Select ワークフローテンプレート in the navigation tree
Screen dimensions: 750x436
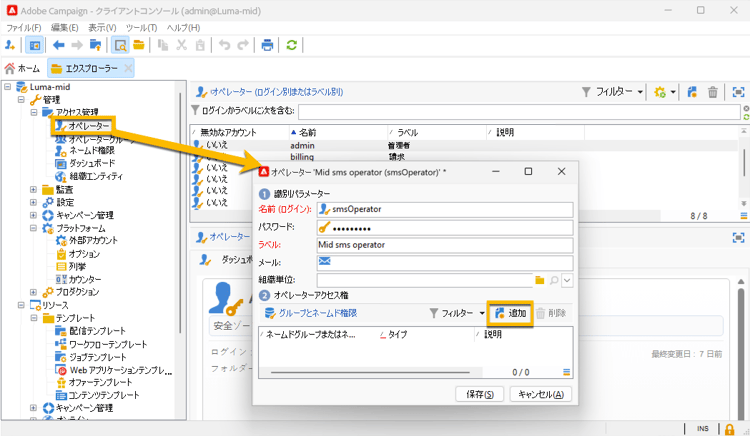tap(108, 344)
